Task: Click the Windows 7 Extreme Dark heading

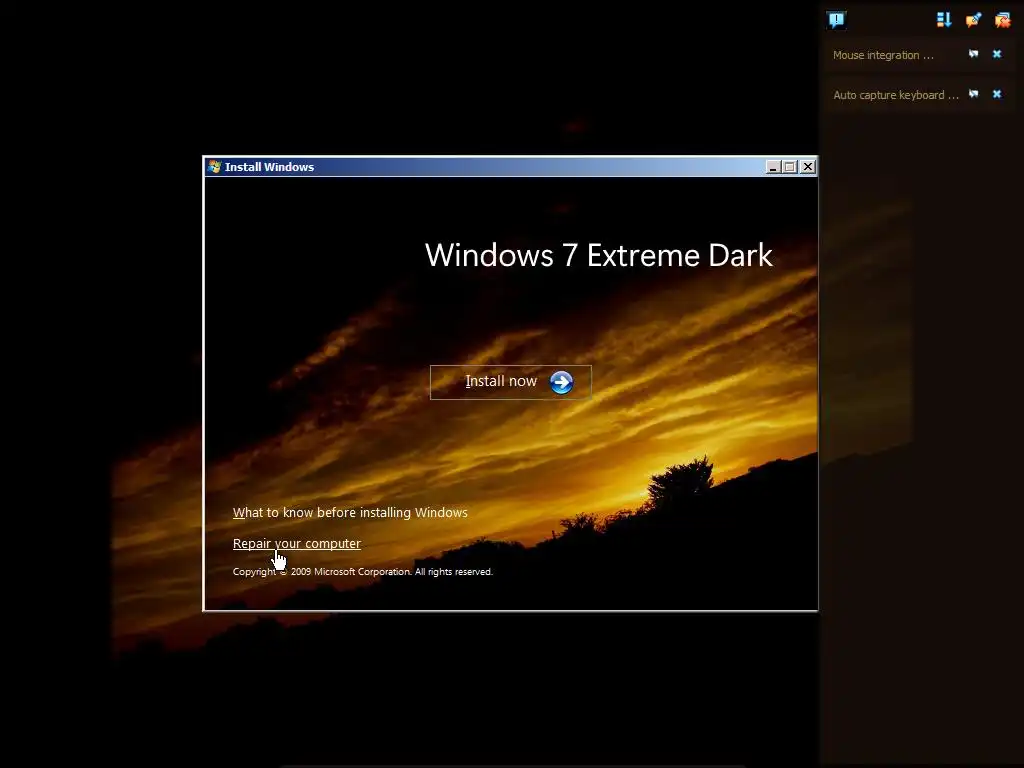Action: click(598, 255)
